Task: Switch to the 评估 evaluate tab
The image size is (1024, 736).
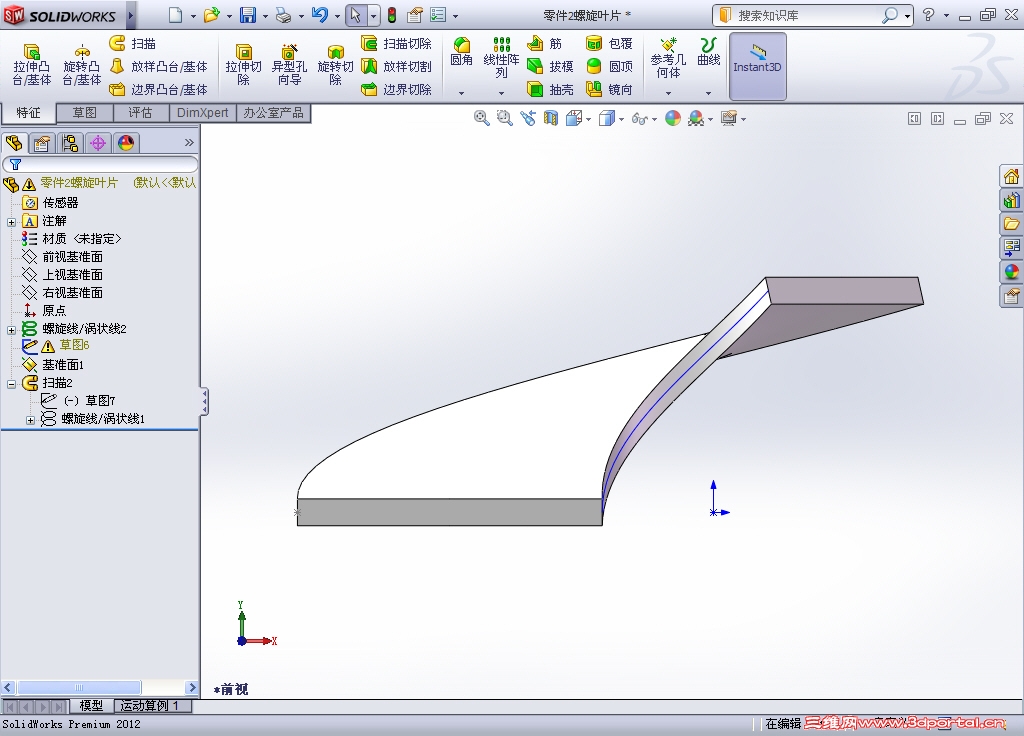Action: tap(140, 113)
